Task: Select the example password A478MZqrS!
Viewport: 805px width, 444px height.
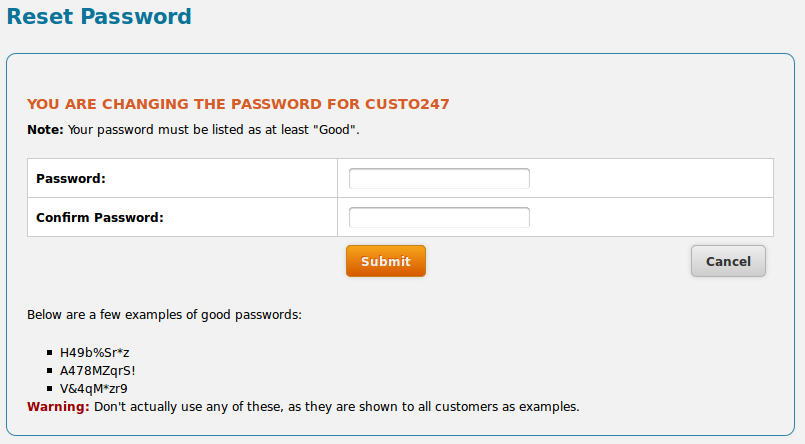Action: pyautogui.click(x=97, y=370)
